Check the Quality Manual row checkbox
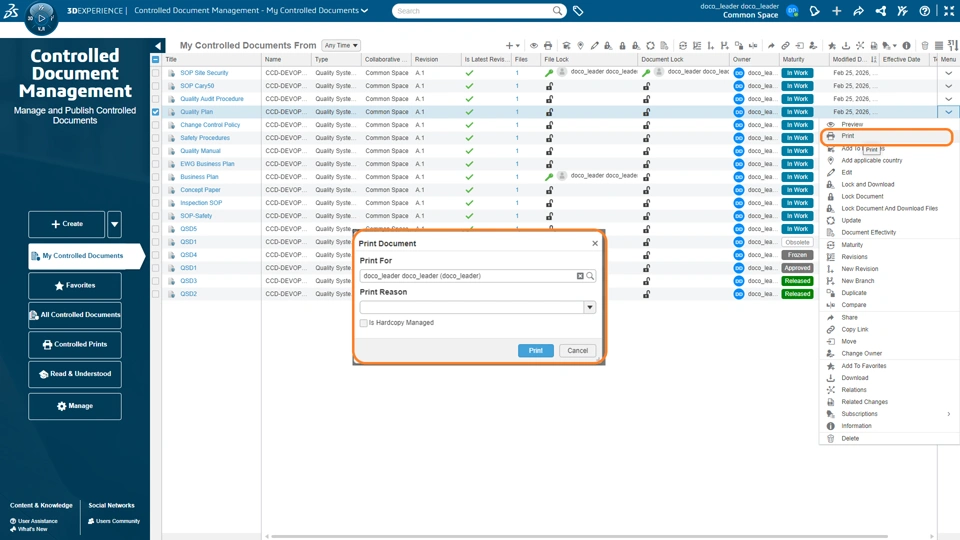Image resolution: width=960 pixels, height=540 pixels. click(x=156, y=151)
